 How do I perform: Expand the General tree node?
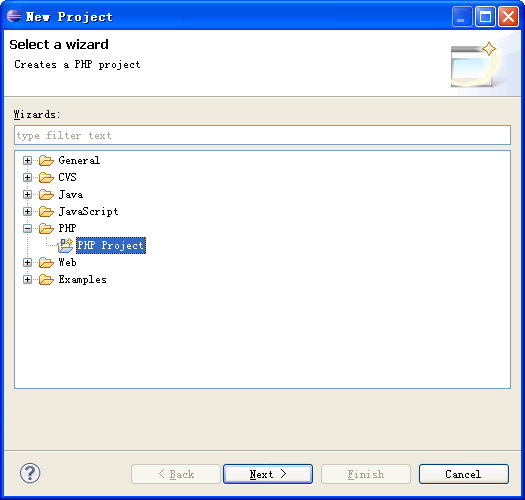pyautogui.click(x=27, y=161)
